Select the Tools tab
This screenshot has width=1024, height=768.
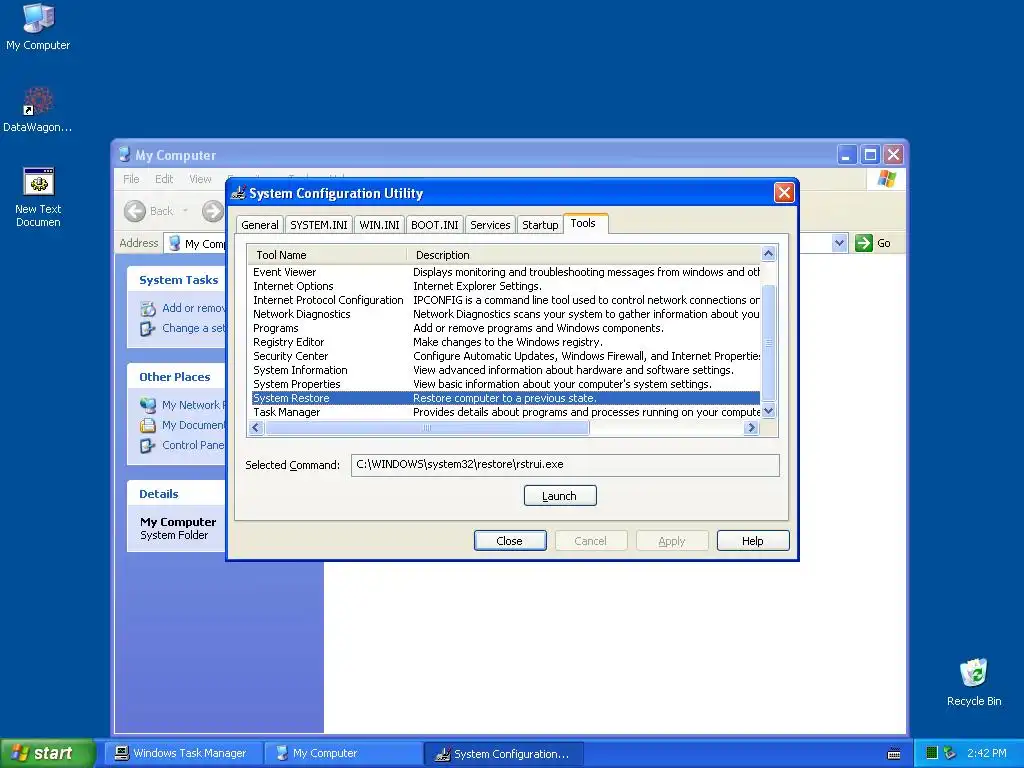point(583,223)
